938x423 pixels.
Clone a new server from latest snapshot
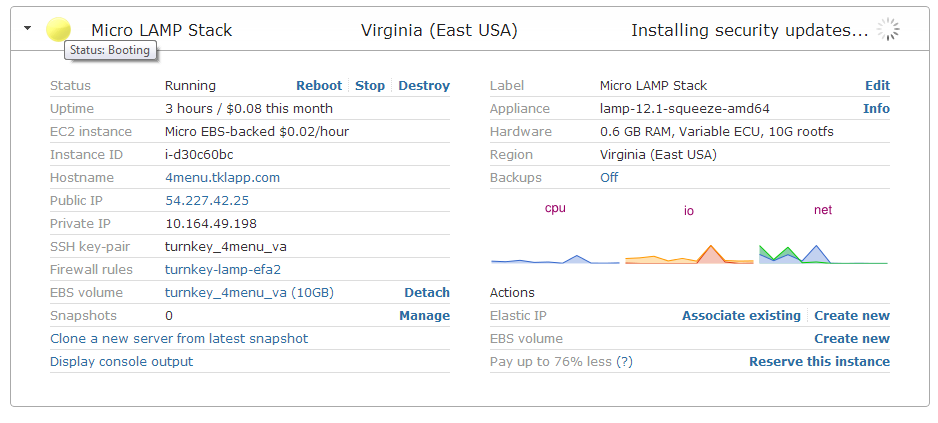pos(179,339)
